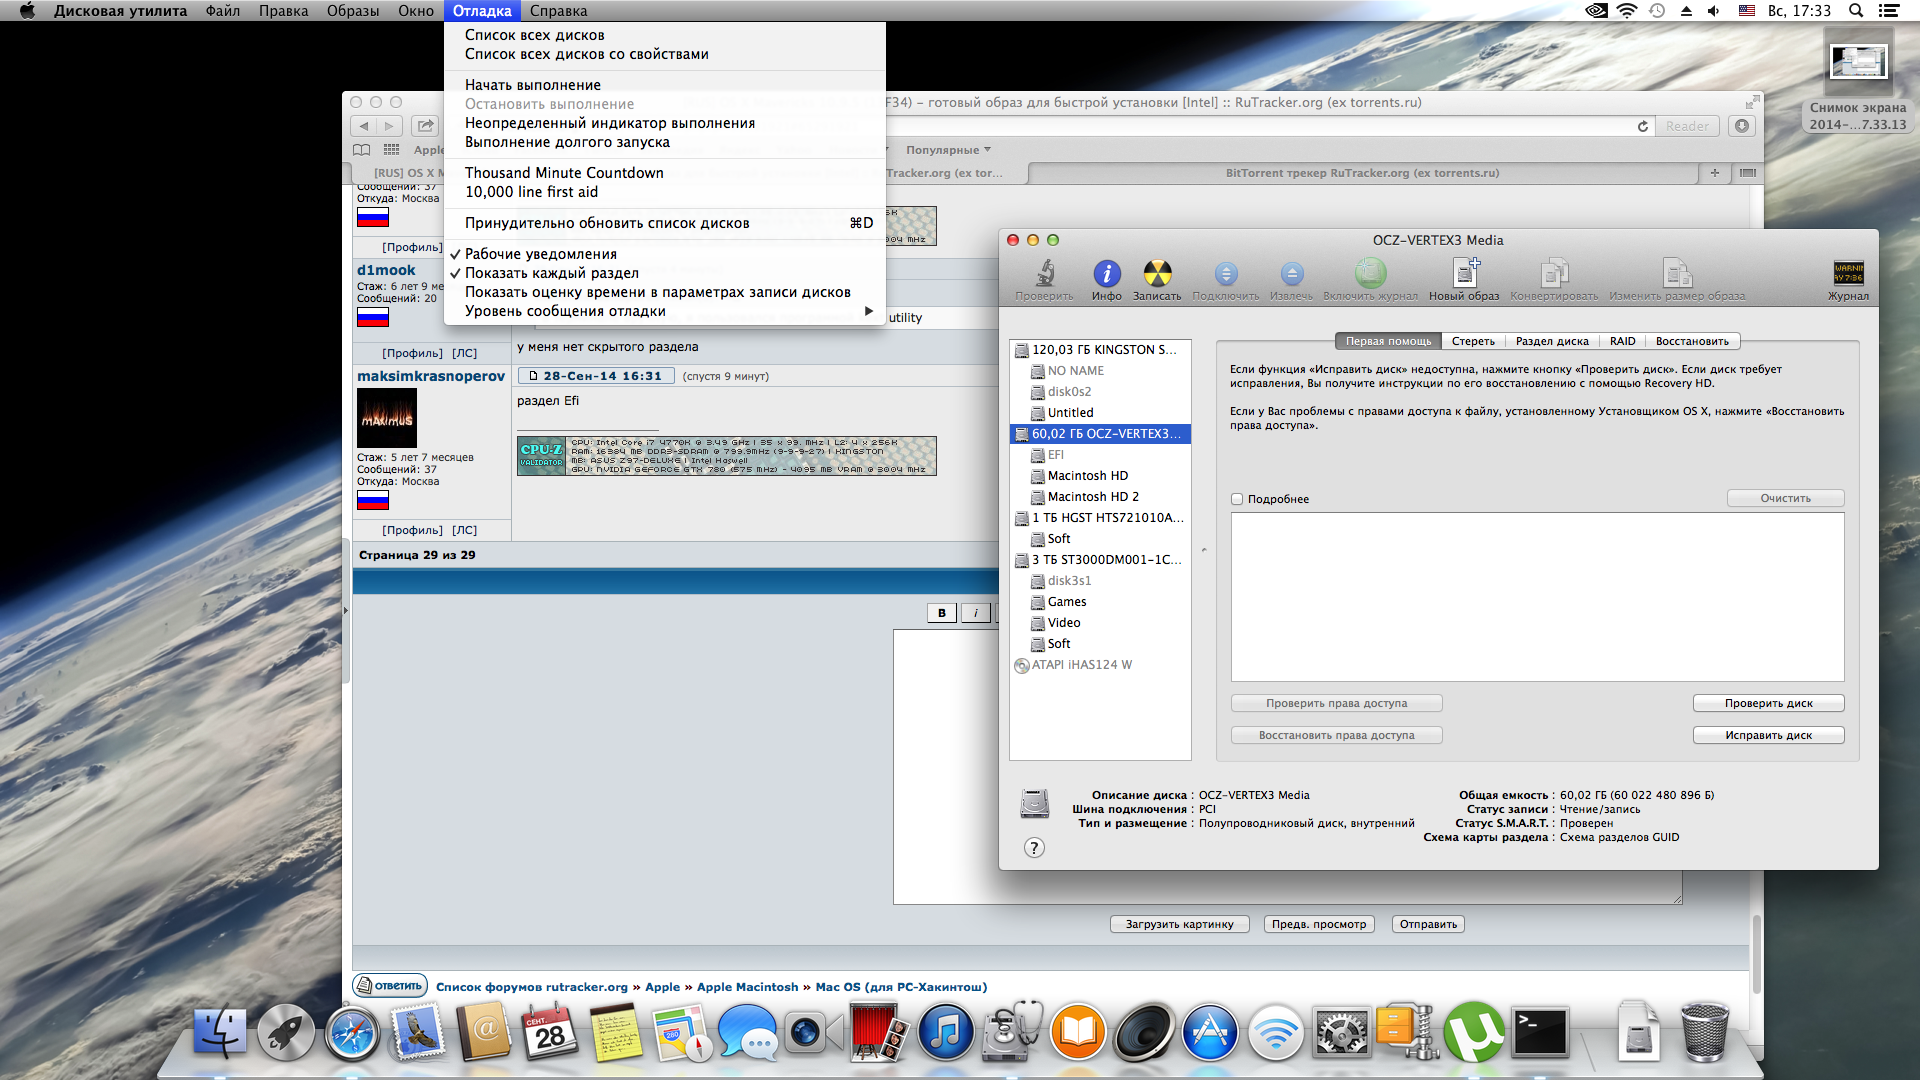Open uTorrent from the Dock
The width and height of the screenshot is (1920, 1080).
coord(1474,1033)
